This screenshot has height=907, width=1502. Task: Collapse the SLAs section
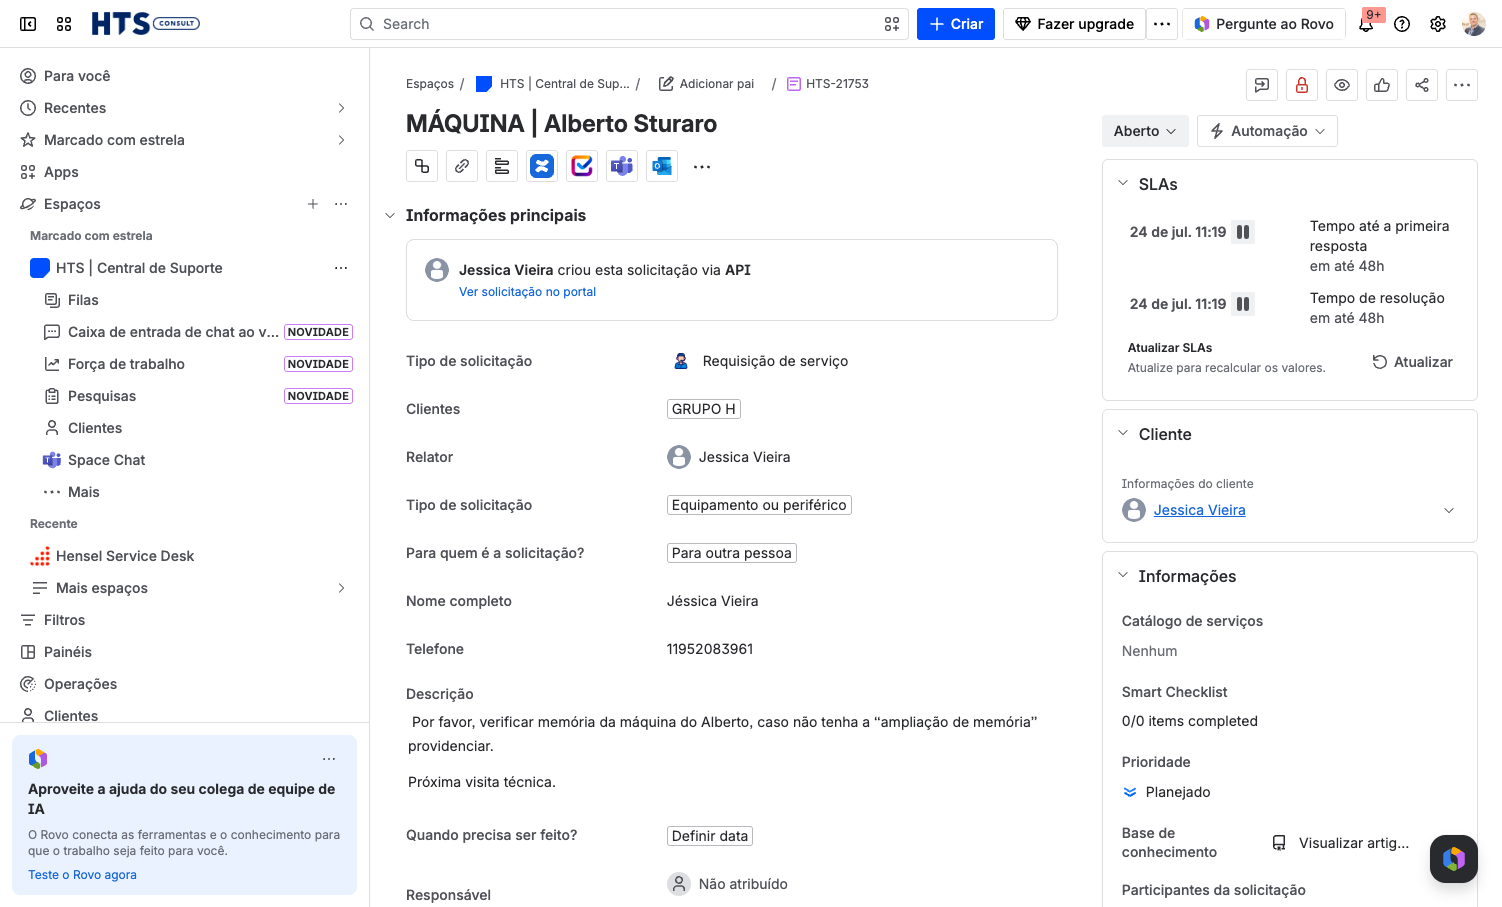[1123, 184]
